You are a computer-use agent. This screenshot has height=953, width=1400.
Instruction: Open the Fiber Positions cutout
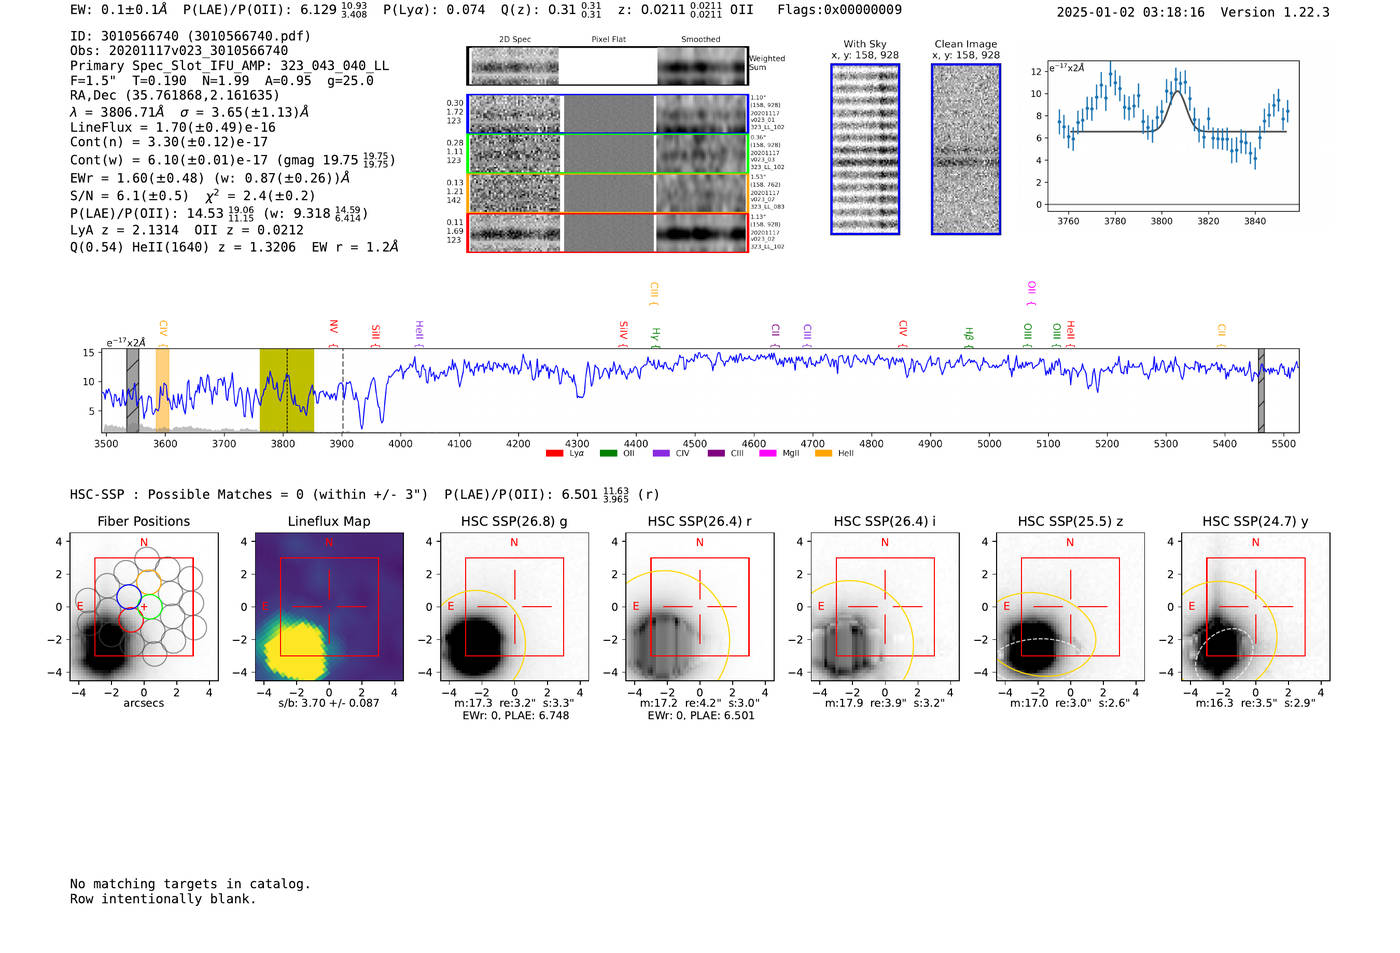(x=144, y=607)
